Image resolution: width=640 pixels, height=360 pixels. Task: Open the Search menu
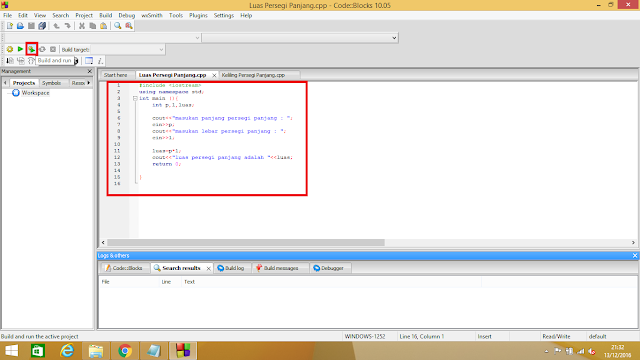[60, 16]
